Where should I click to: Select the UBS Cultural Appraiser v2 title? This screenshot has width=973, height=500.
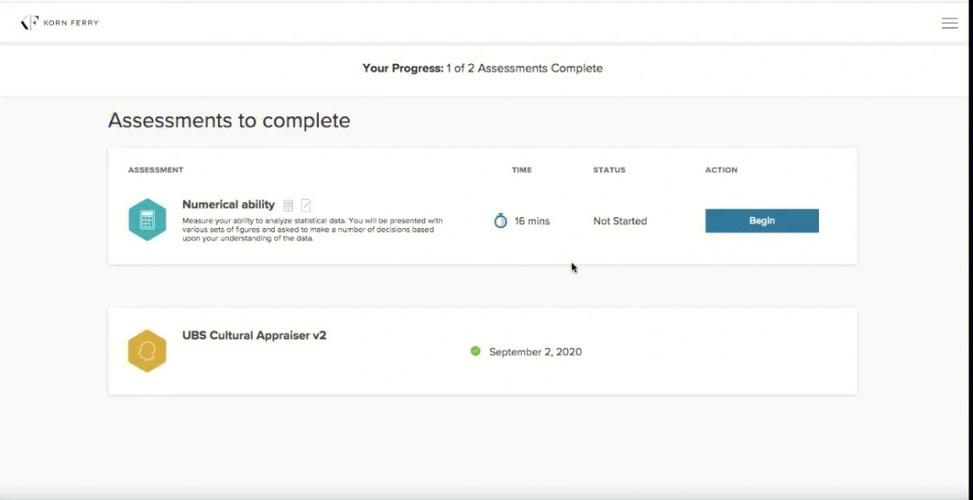254,336
